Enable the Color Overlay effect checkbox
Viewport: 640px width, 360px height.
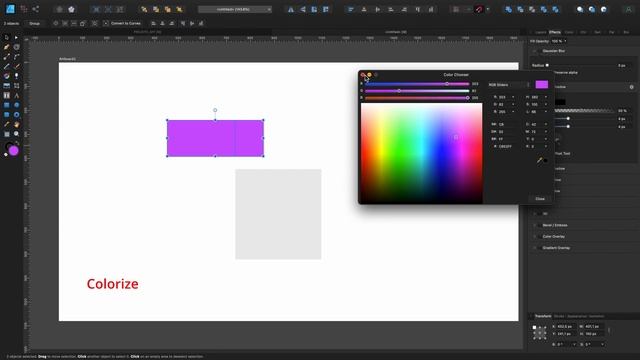click(540, 237)
